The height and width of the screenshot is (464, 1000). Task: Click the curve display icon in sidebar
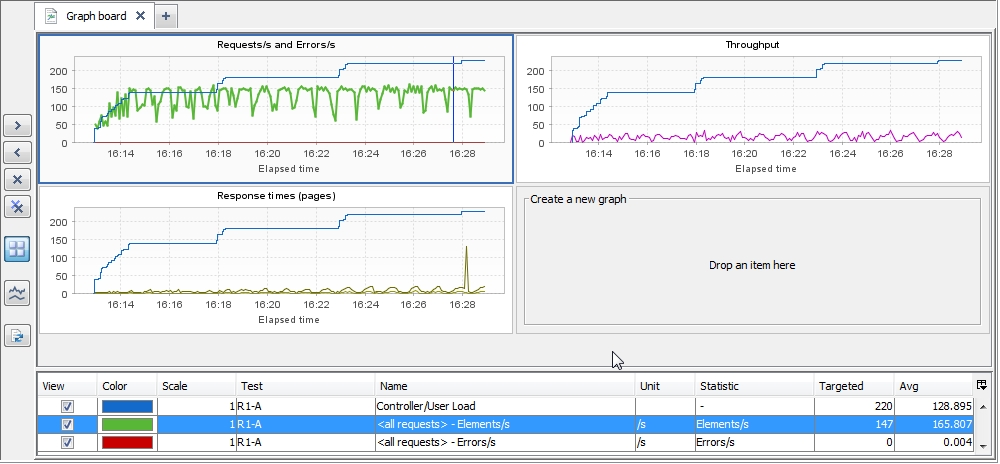[x=18, y=293]
